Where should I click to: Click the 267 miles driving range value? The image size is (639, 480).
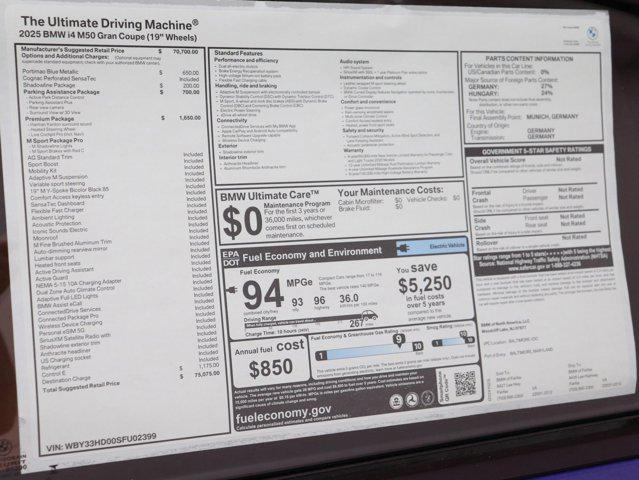point(356,323)
